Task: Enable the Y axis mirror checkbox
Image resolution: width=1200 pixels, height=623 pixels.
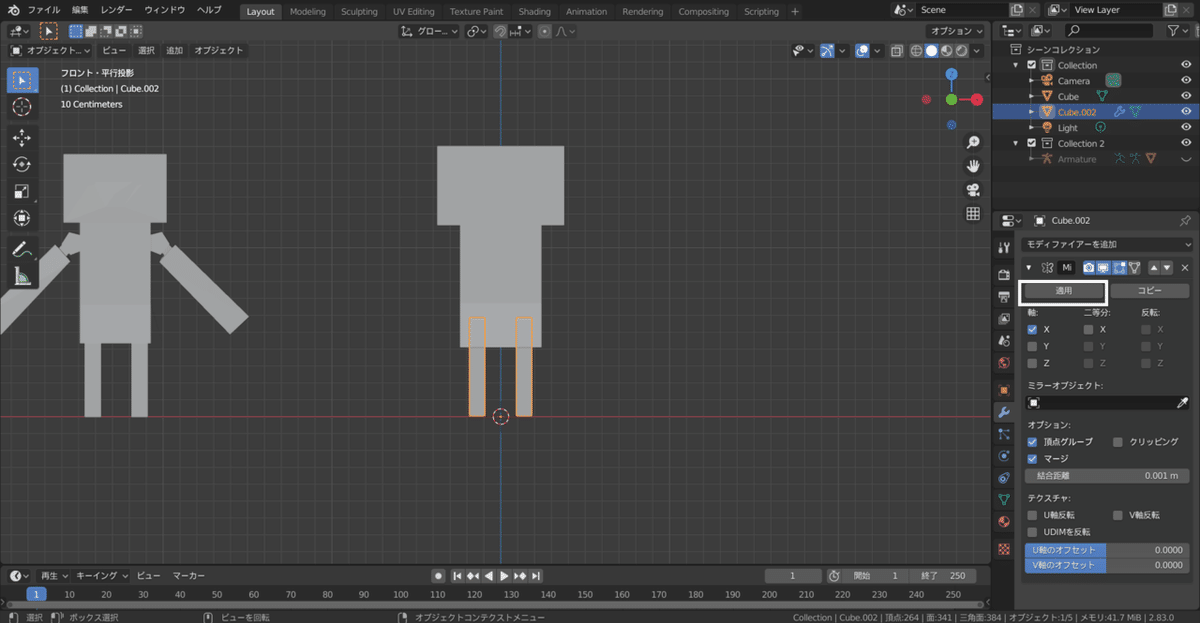Action: click(x=1032, y=346)
